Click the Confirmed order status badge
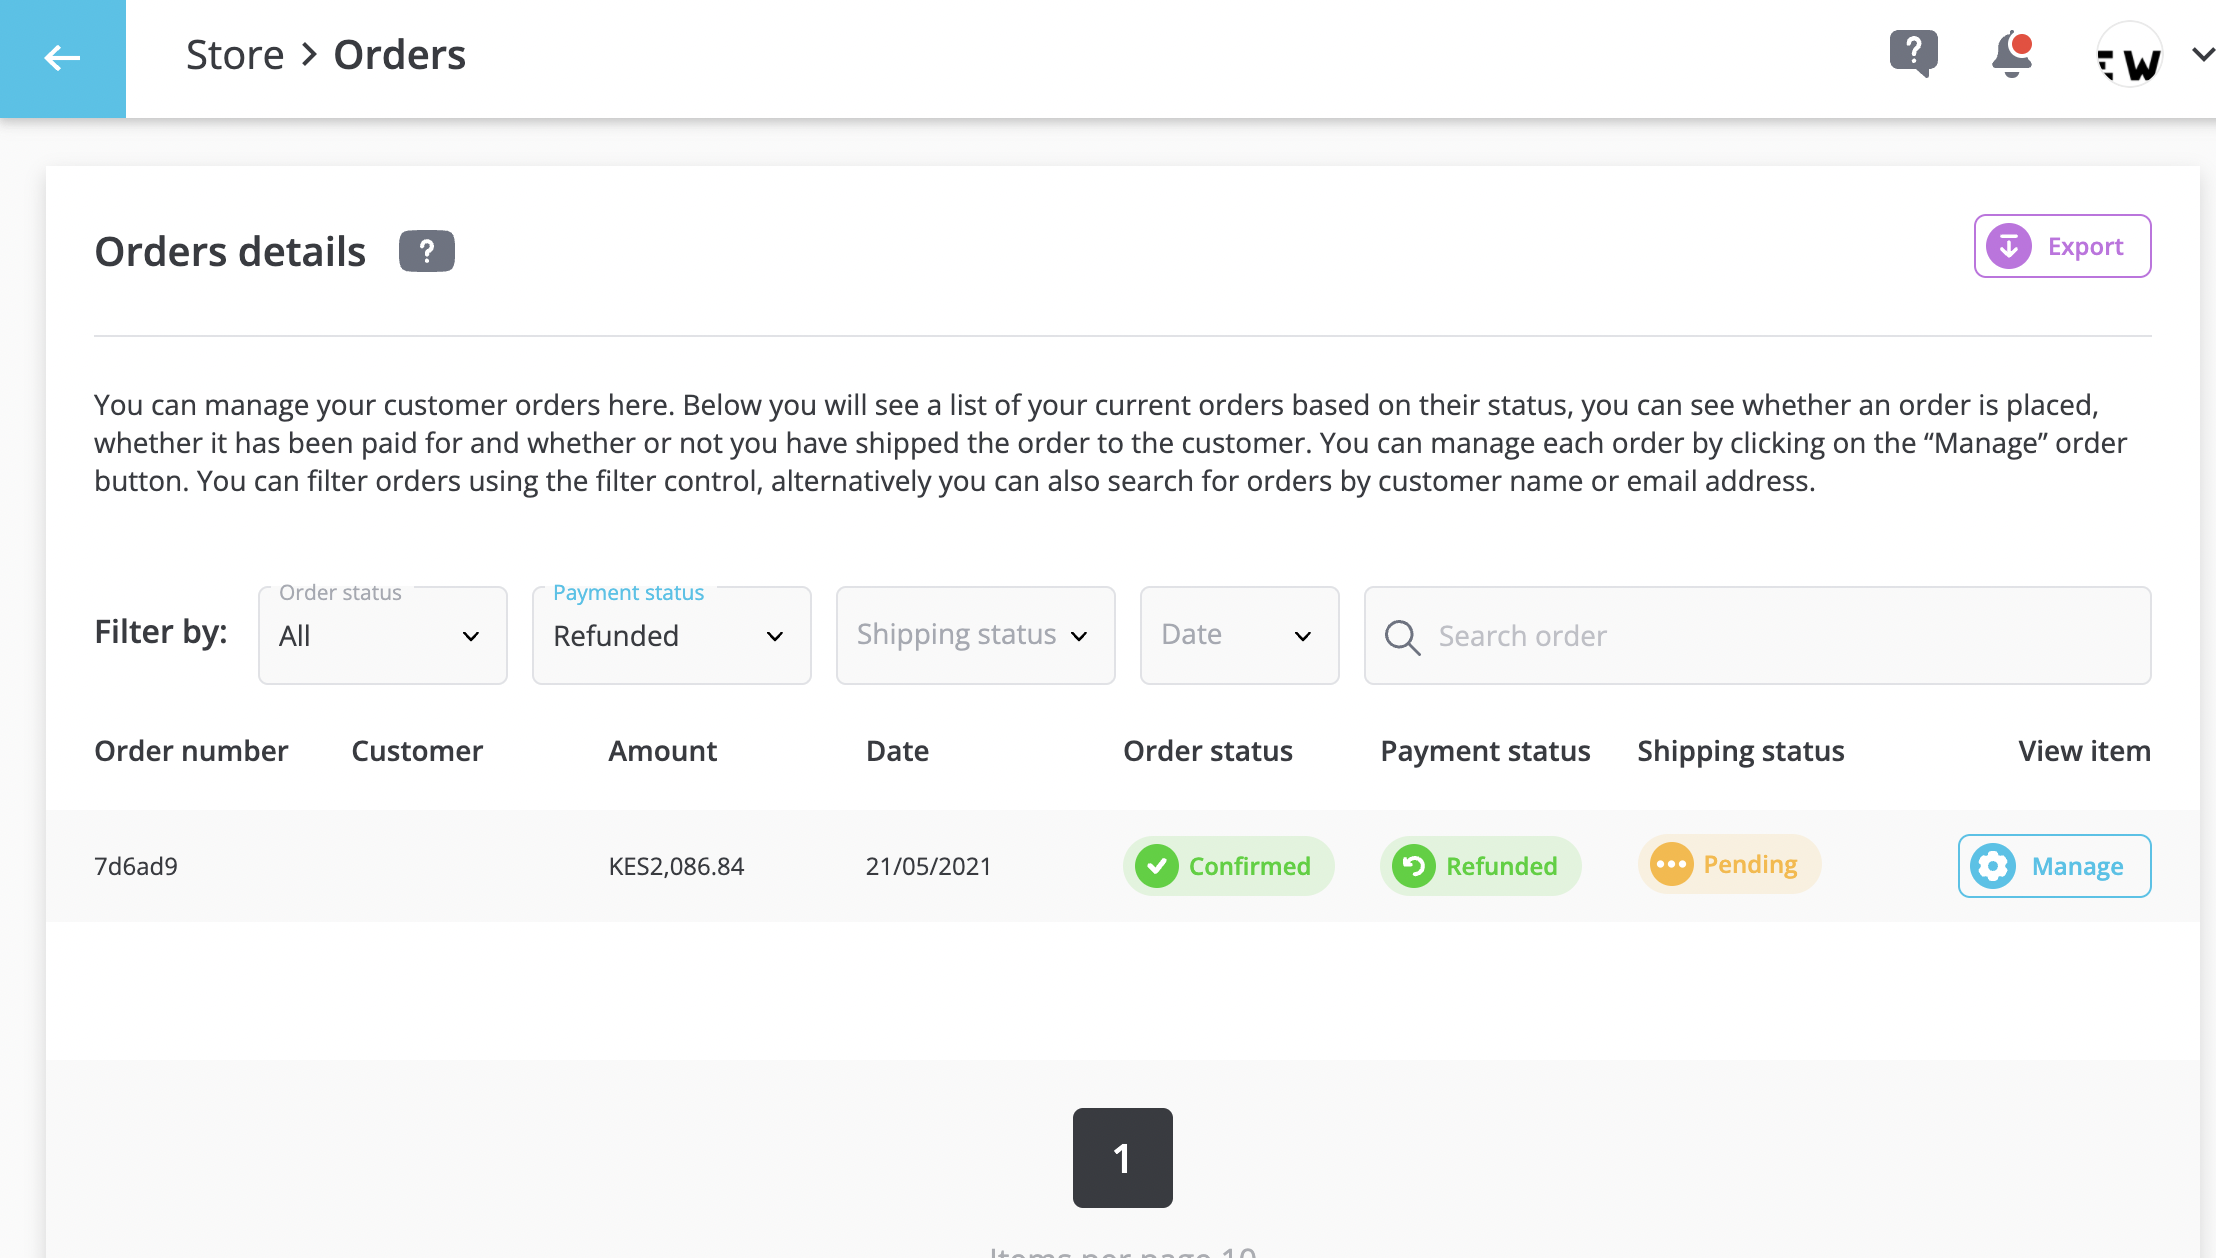2216x1258 pixels. tap(1228, 866)
